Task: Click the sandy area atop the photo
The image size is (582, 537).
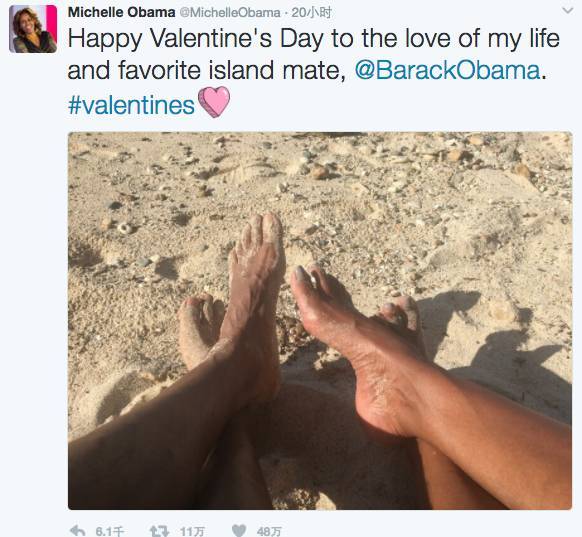Action: click(x=319, y=167)
